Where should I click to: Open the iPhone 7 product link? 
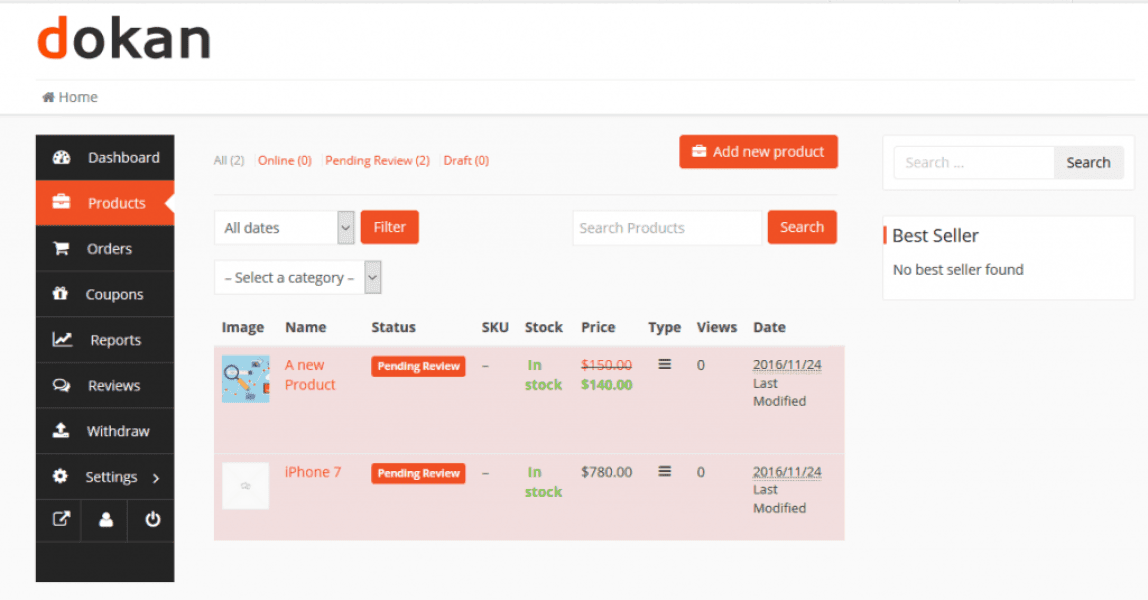(x=313, y=472)
